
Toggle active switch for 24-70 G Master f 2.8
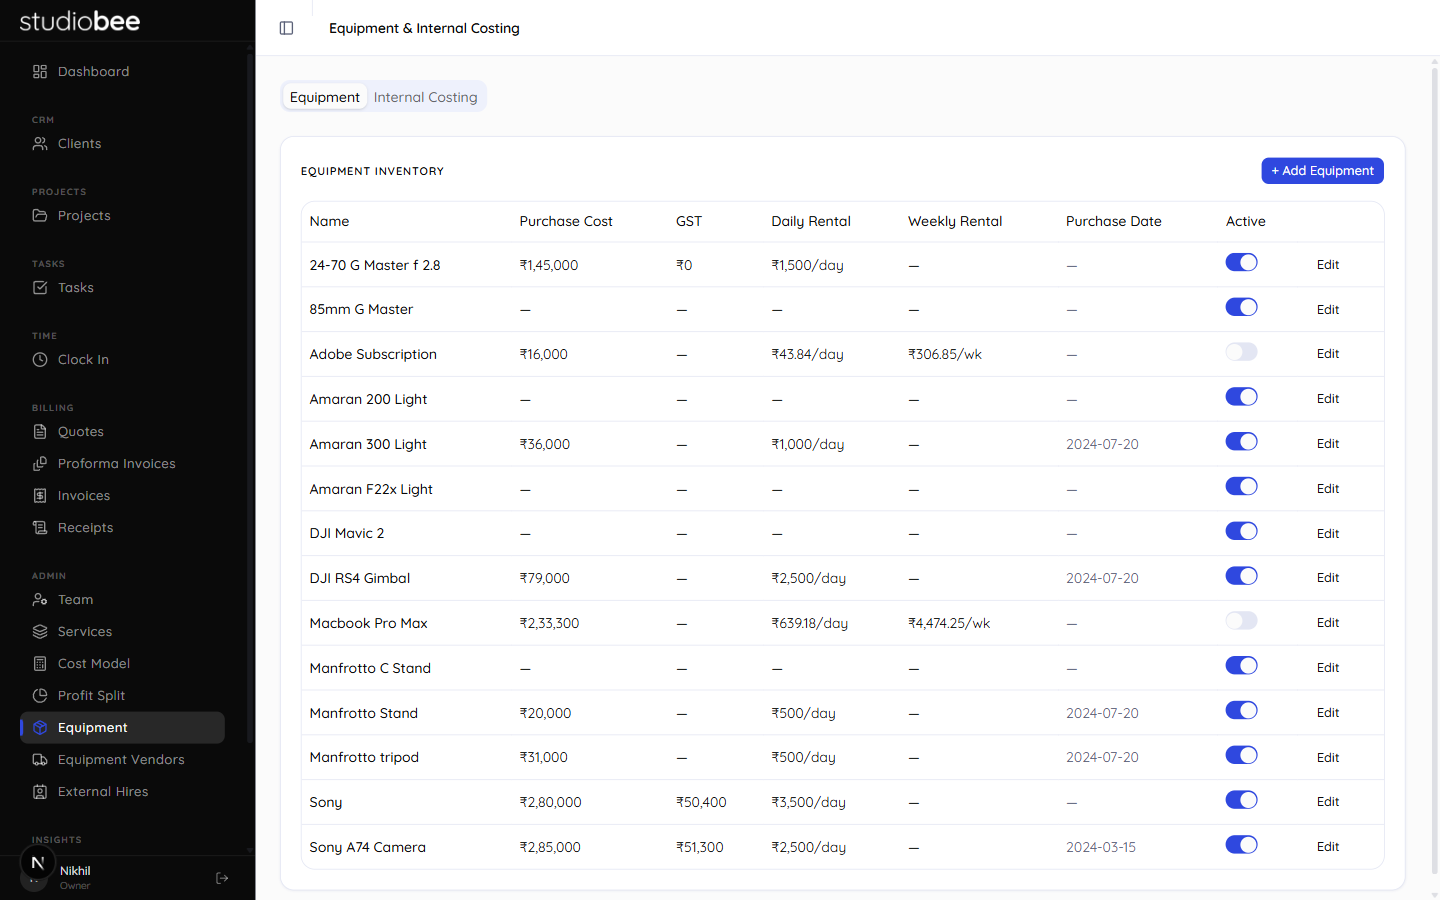(1241, 263)
